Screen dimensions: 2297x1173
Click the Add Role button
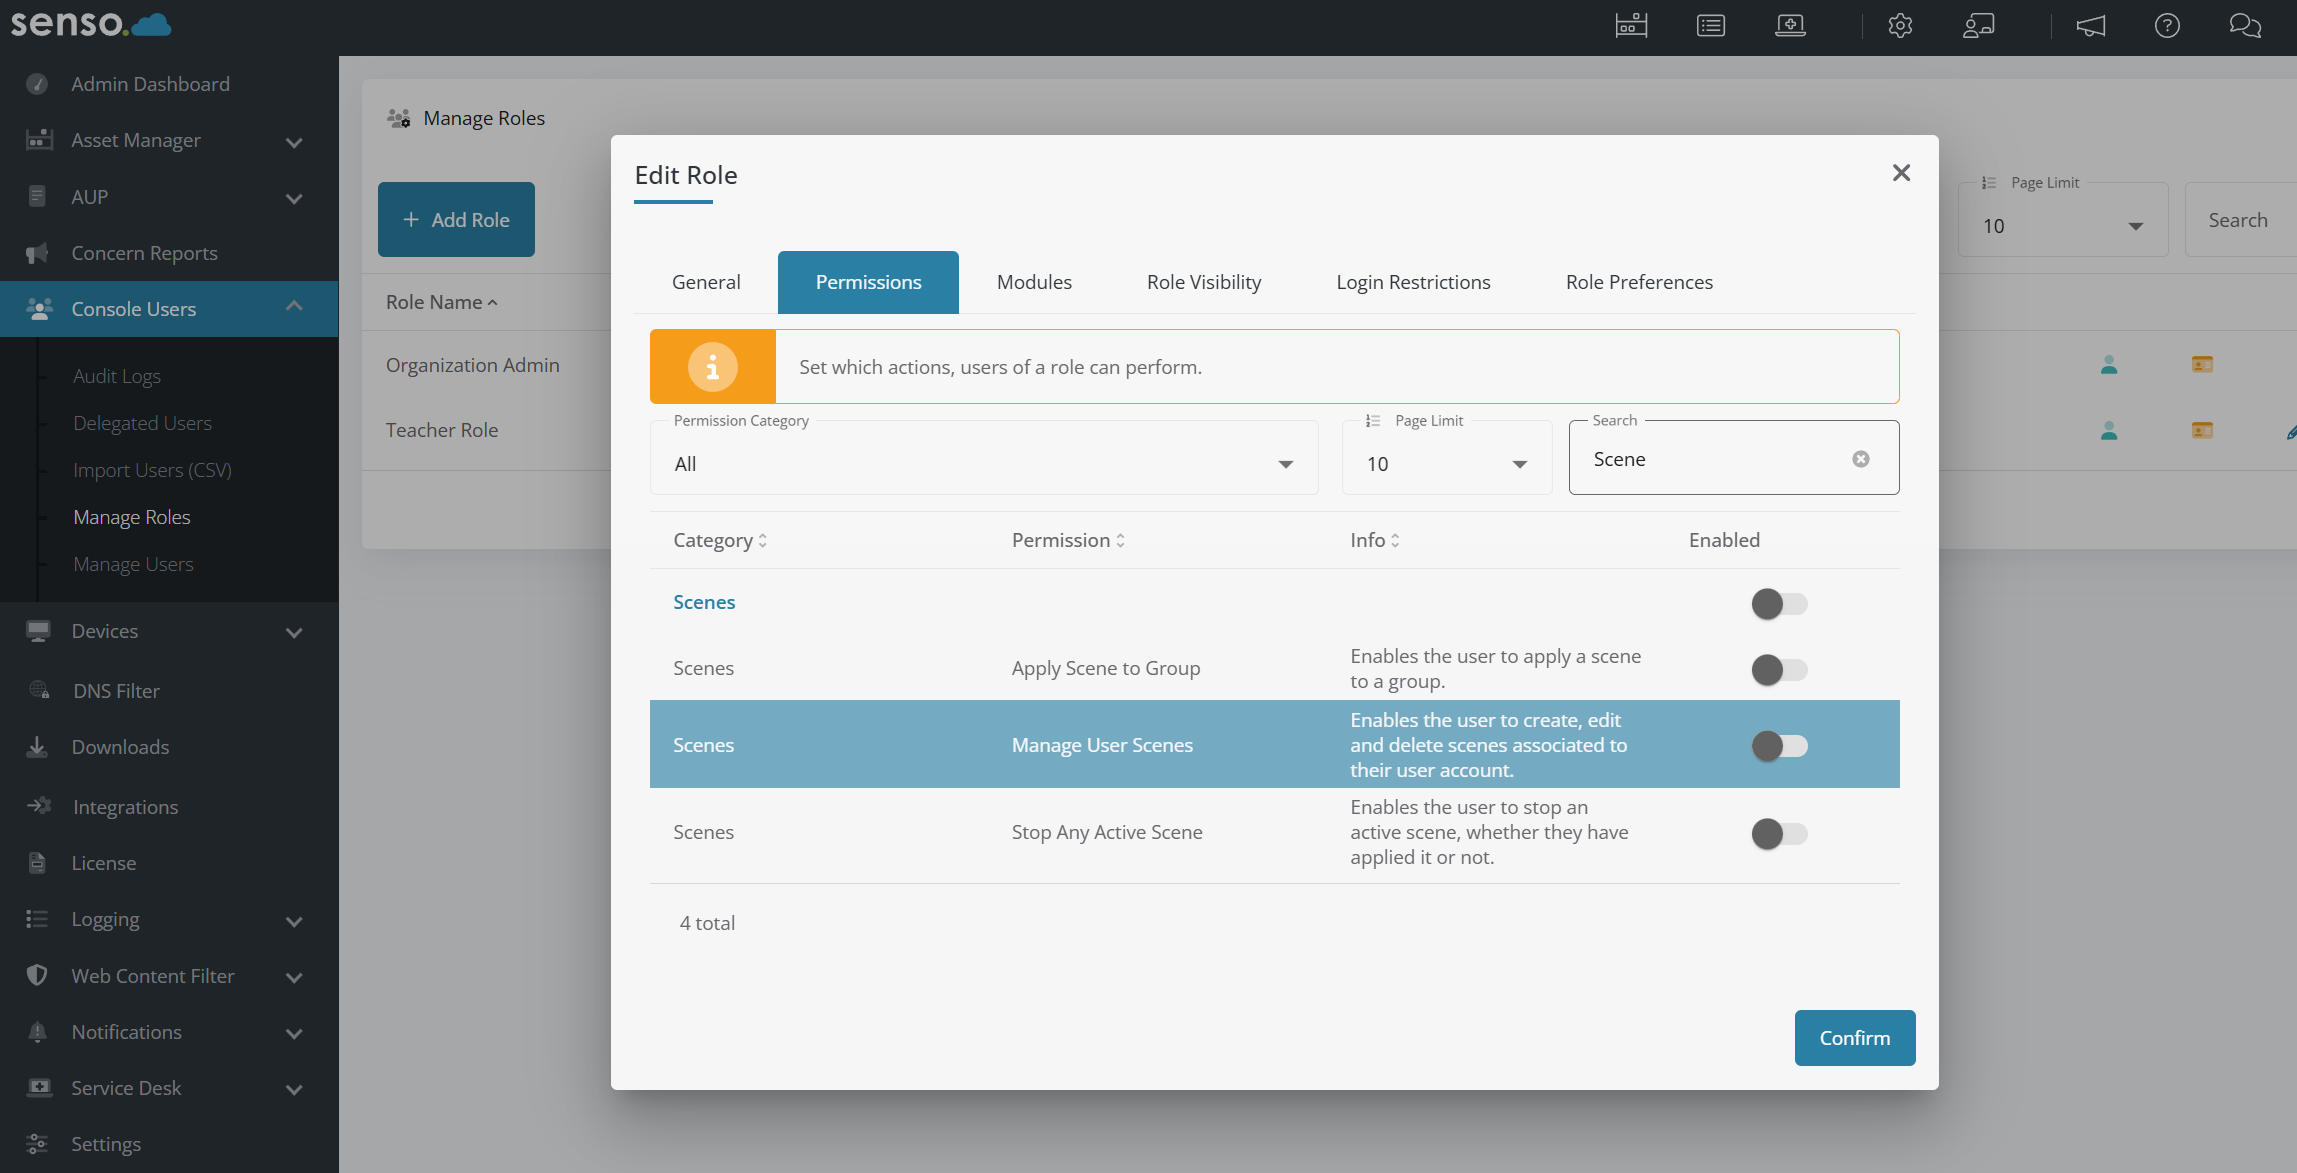click(x=456, y=220)
